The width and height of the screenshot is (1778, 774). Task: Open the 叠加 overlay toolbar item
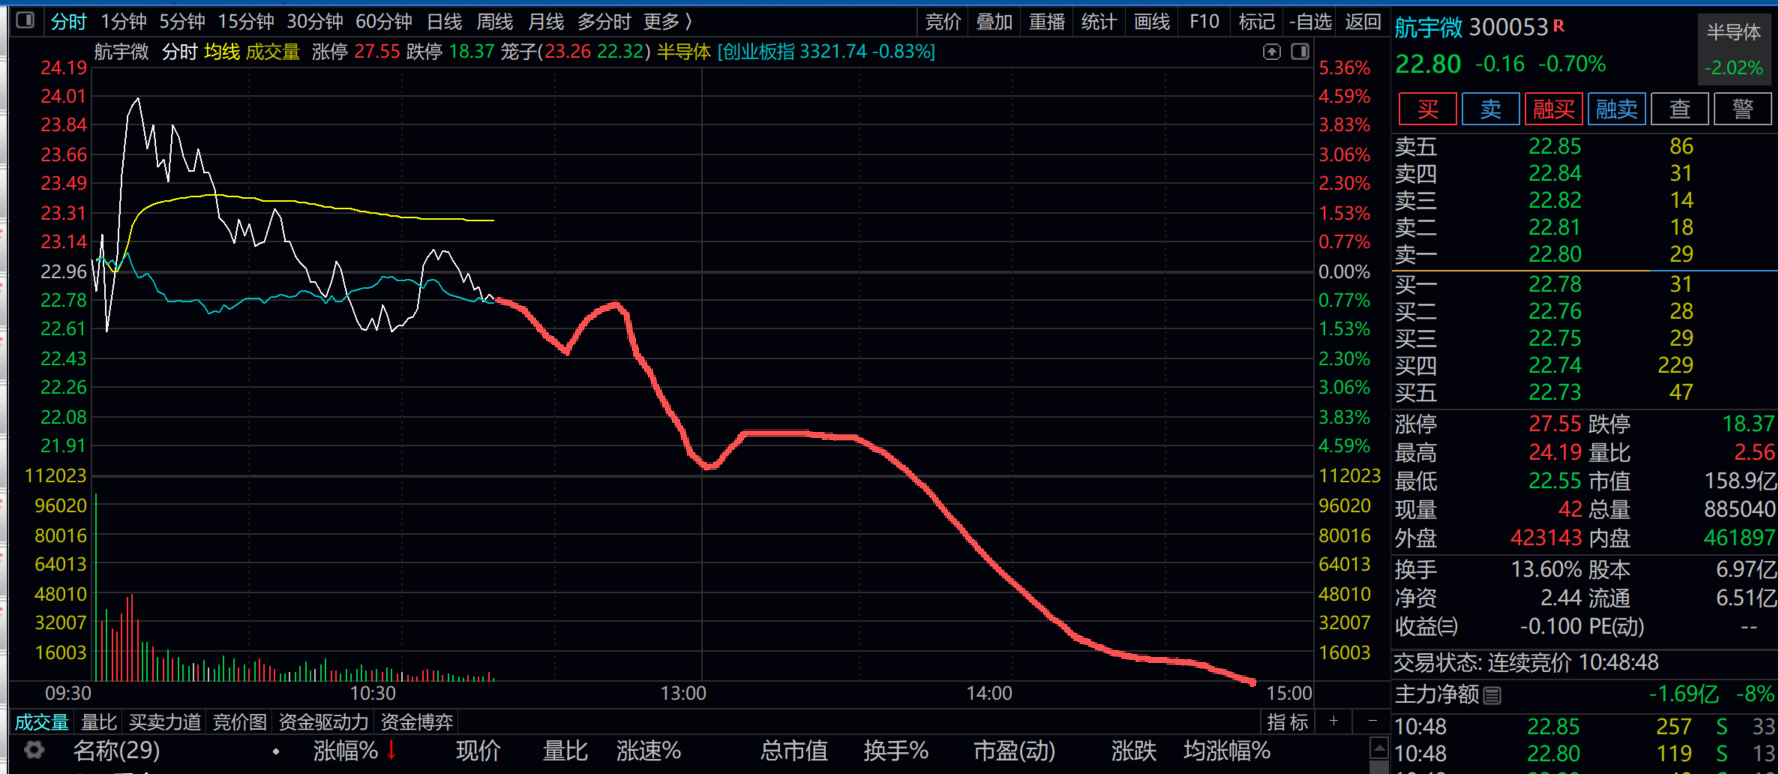[x=994, y=21]
